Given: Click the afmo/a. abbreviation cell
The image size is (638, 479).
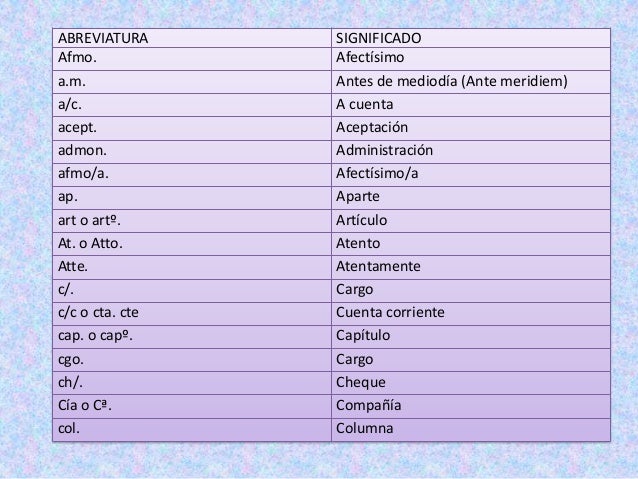Looking at the screenshot, I should (192, 175).
